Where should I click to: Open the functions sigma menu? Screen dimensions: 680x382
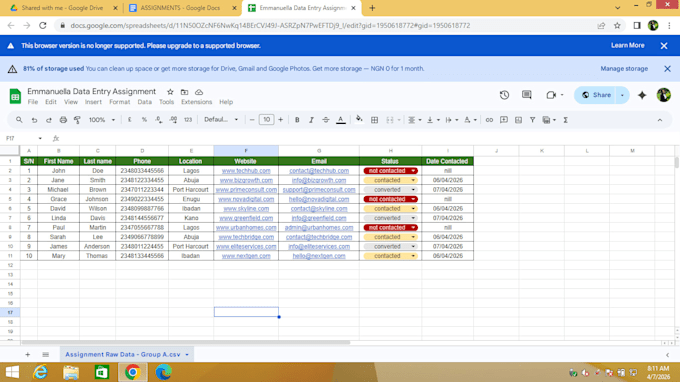click(x=566, y=120)
